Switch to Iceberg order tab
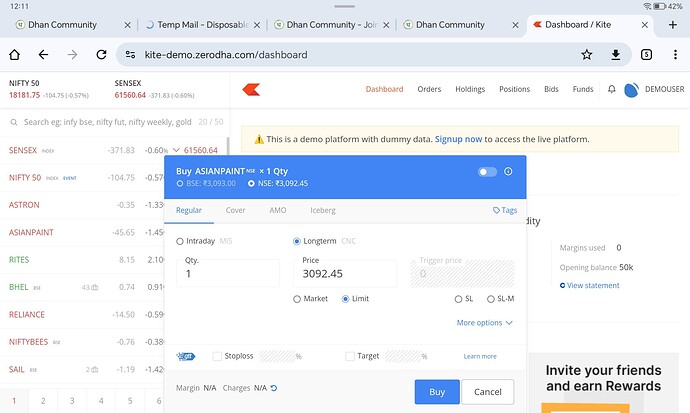The image size is (690, 413). pos(323,210)
